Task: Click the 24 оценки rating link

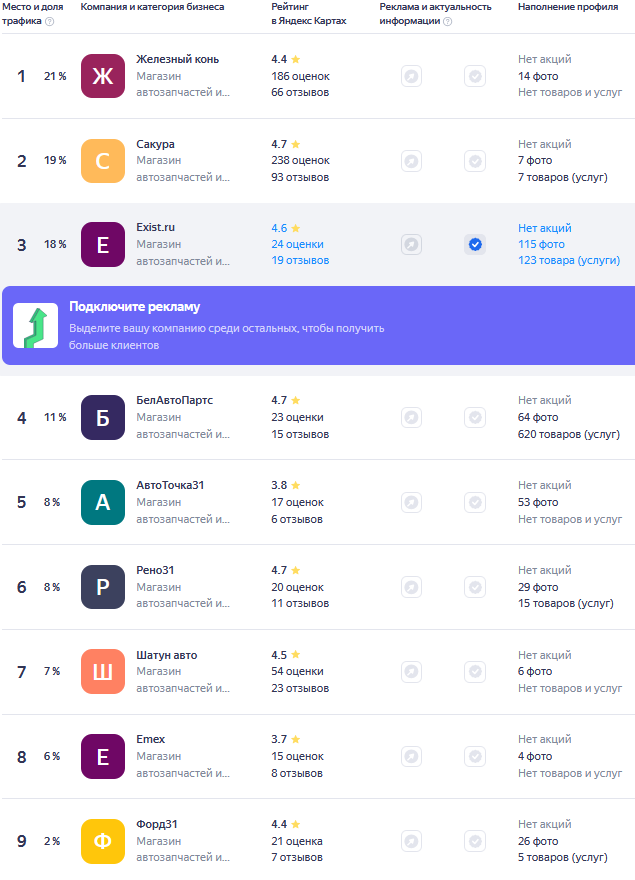Action: (300, 244)
